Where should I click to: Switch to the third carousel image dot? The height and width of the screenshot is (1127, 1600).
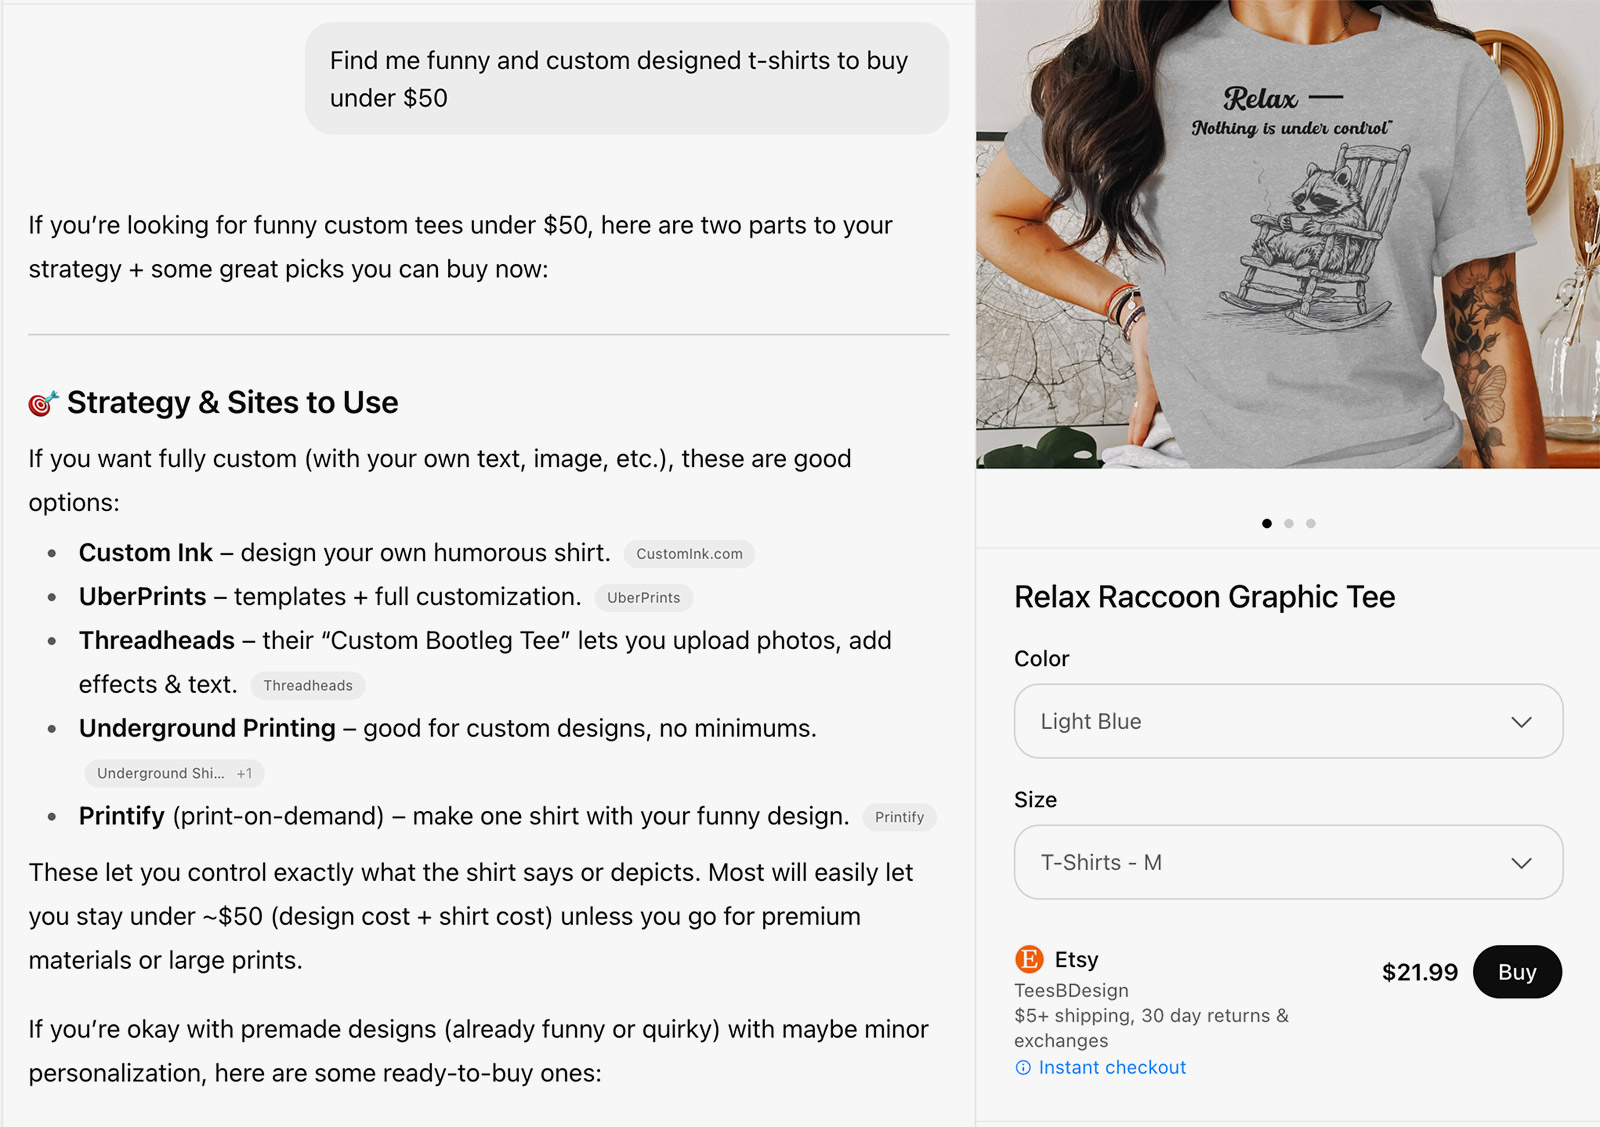(x=1311, y=524)
